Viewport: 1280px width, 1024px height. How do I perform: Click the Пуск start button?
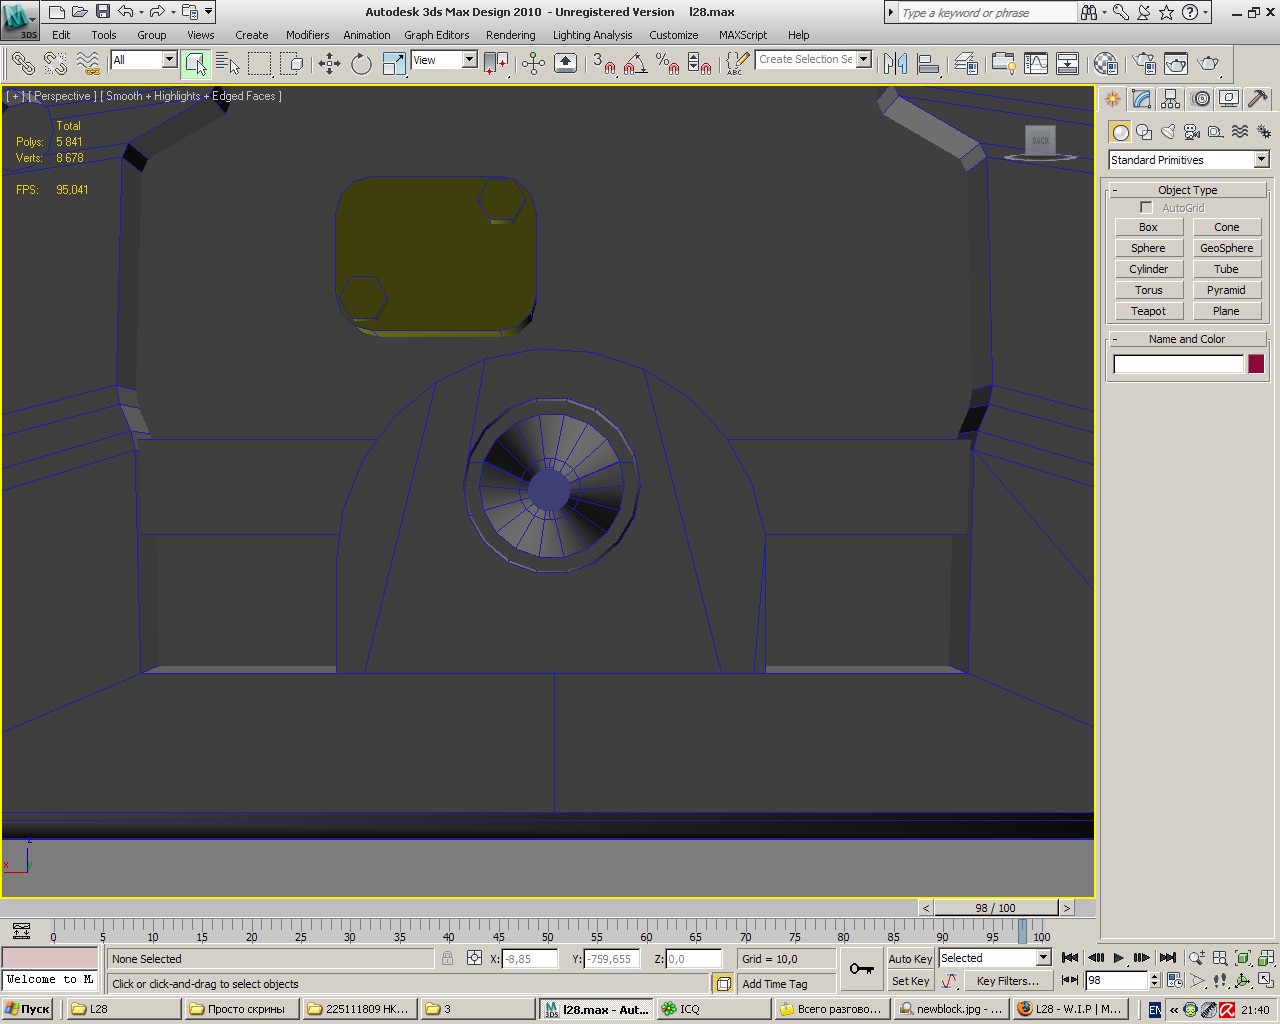pos(27,1009)
